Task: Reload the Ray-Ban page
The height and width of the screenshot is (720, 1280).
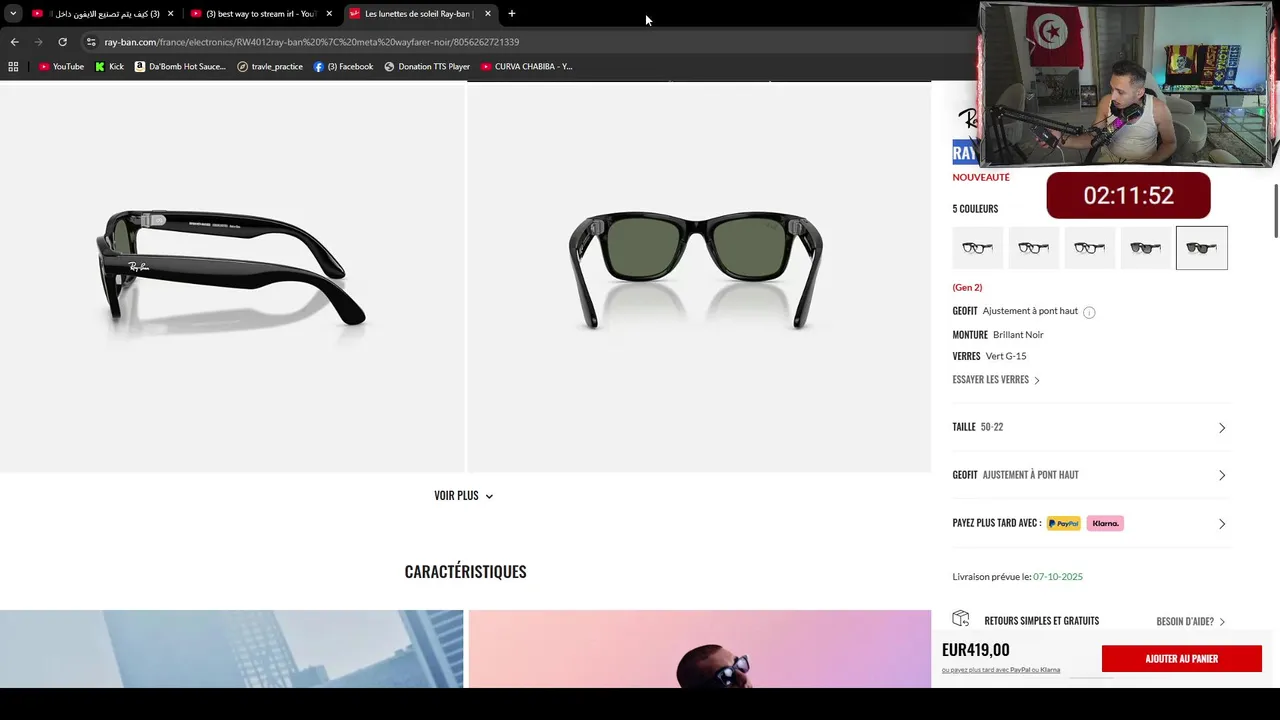Action: click(62, 42)
